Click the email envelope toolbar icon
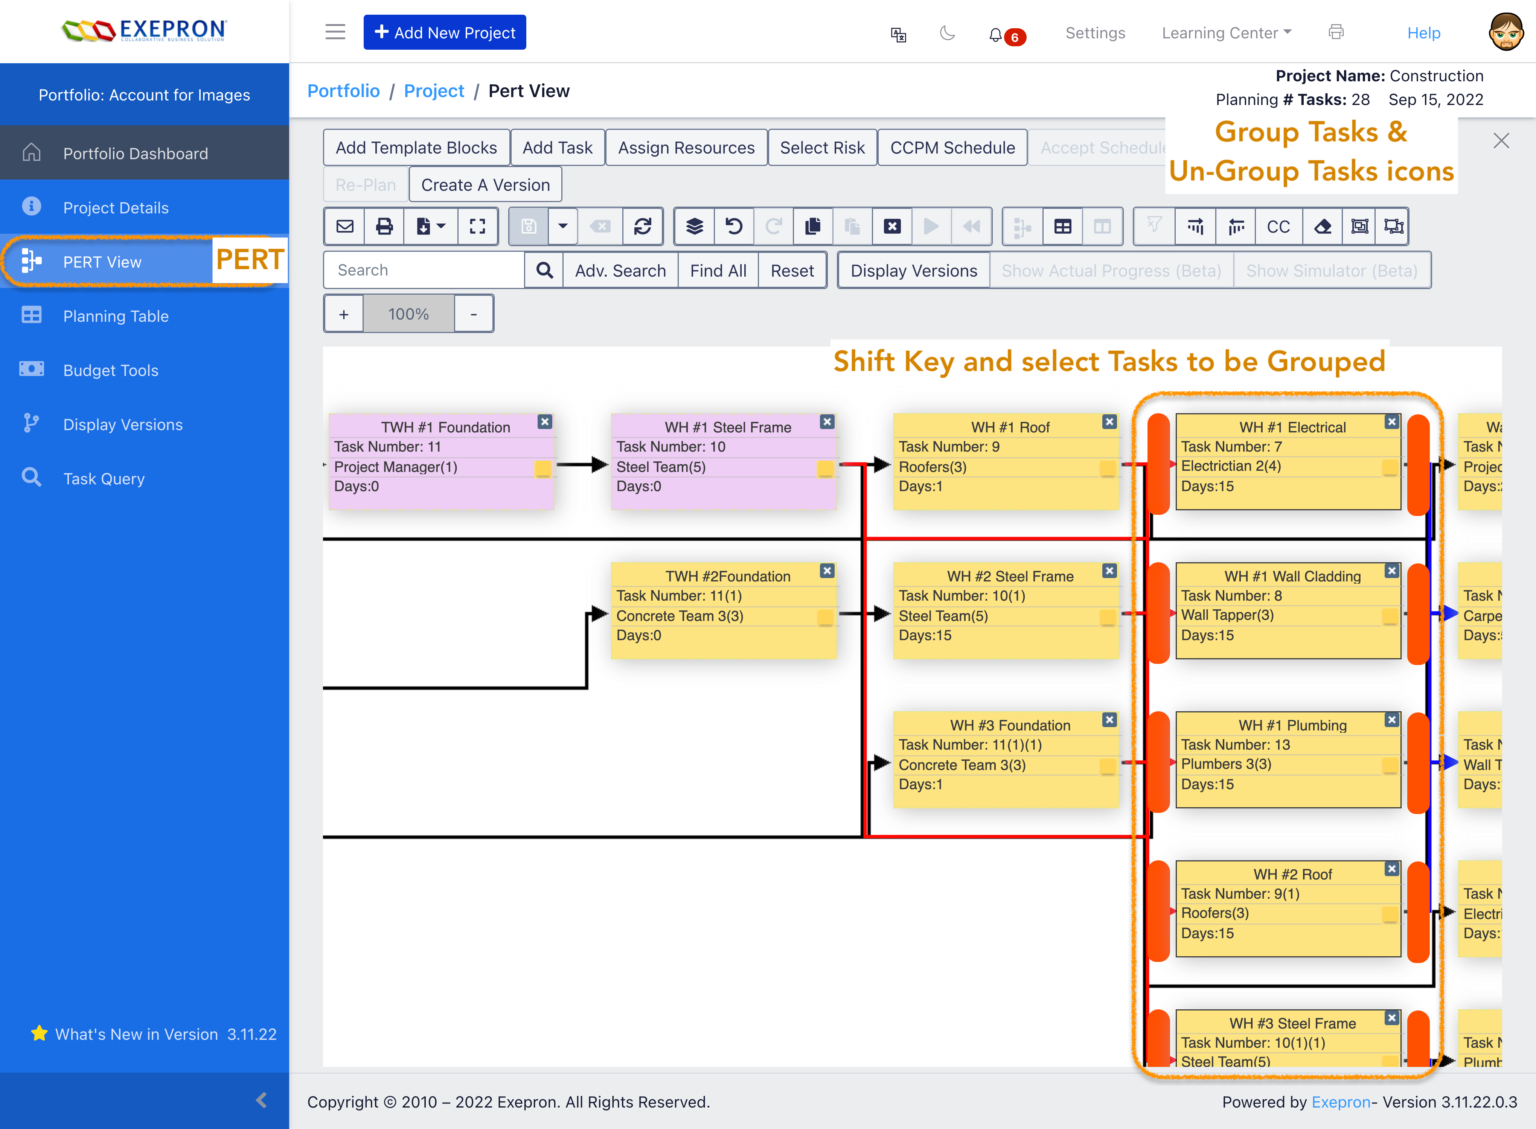The width and height of the screenshot is (1536, 1129). click(x=345, y=227)
